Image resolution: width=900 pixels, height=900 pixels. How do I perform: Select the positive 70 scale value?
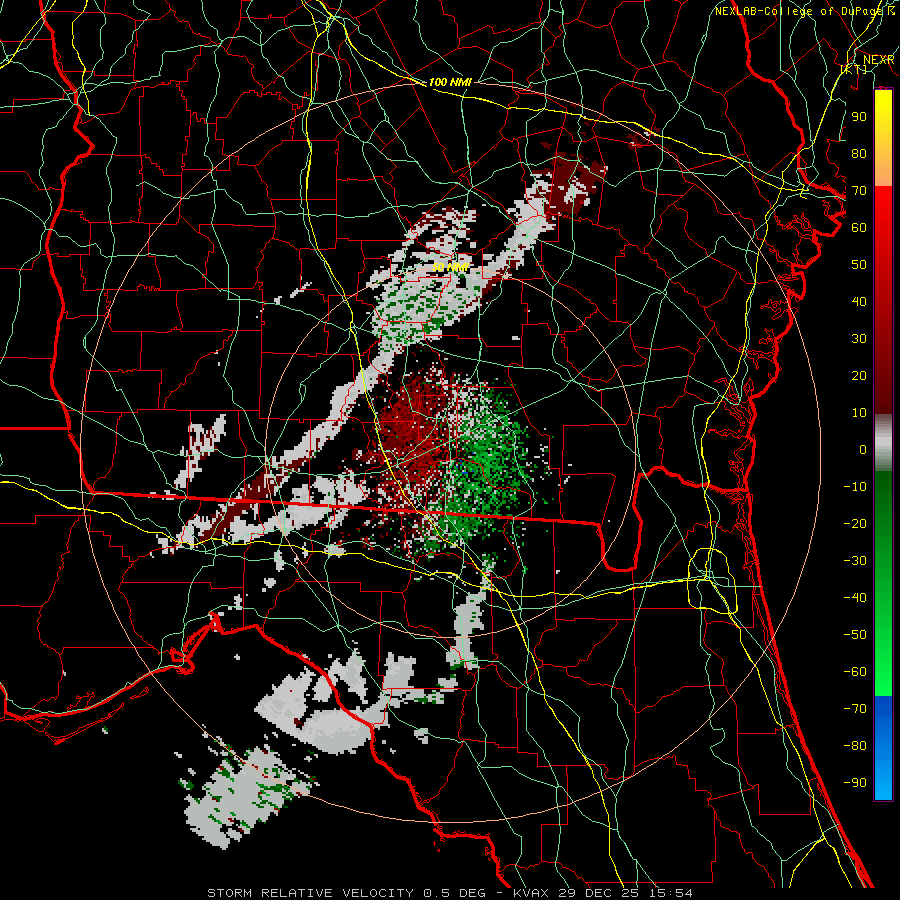tap(859, 191)
